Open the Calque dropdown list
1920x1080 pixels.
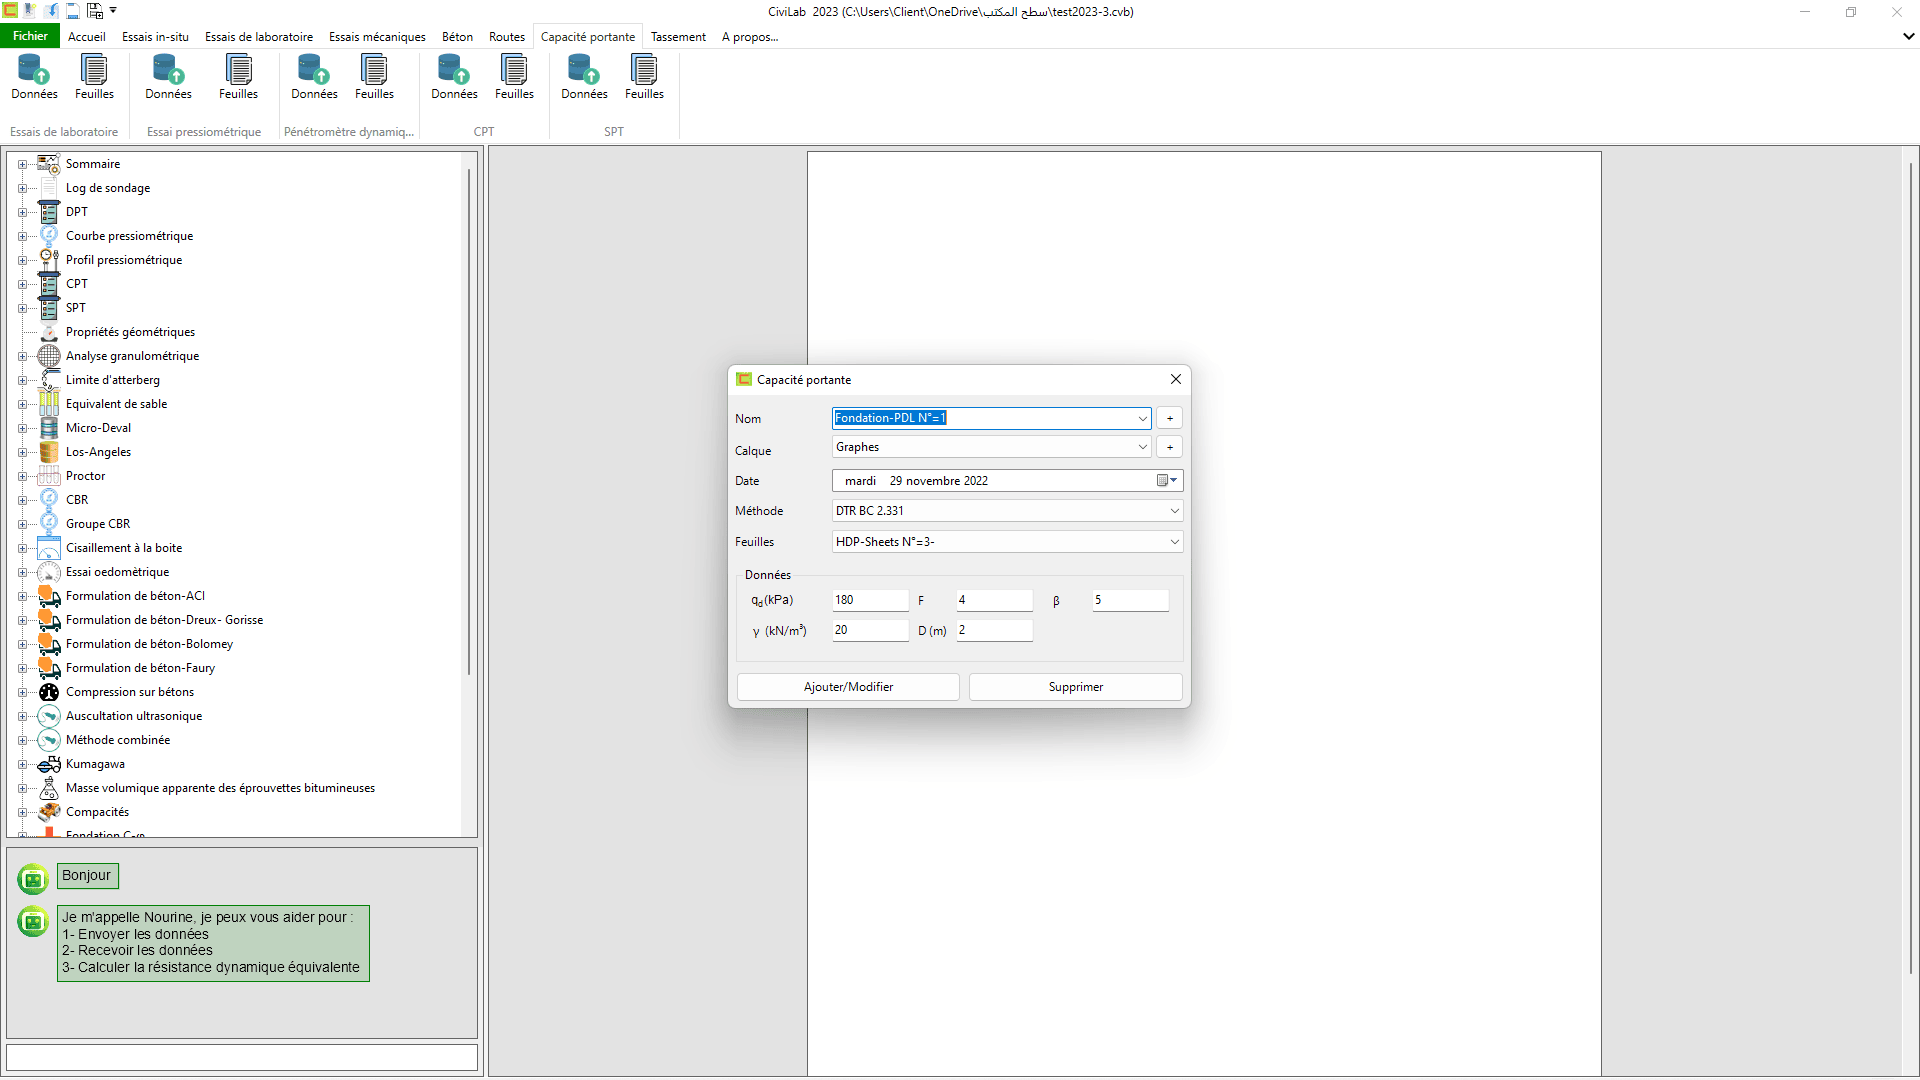1142,447
